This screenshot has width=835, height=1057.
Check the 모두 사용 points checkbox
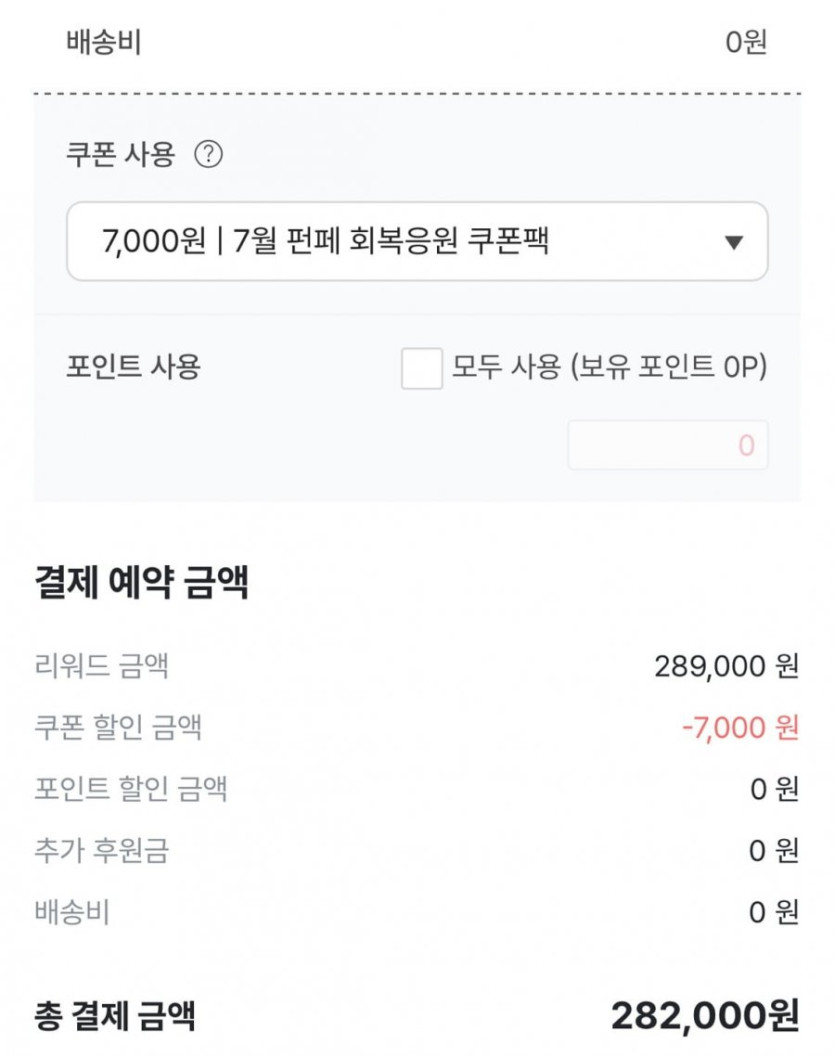421,368
